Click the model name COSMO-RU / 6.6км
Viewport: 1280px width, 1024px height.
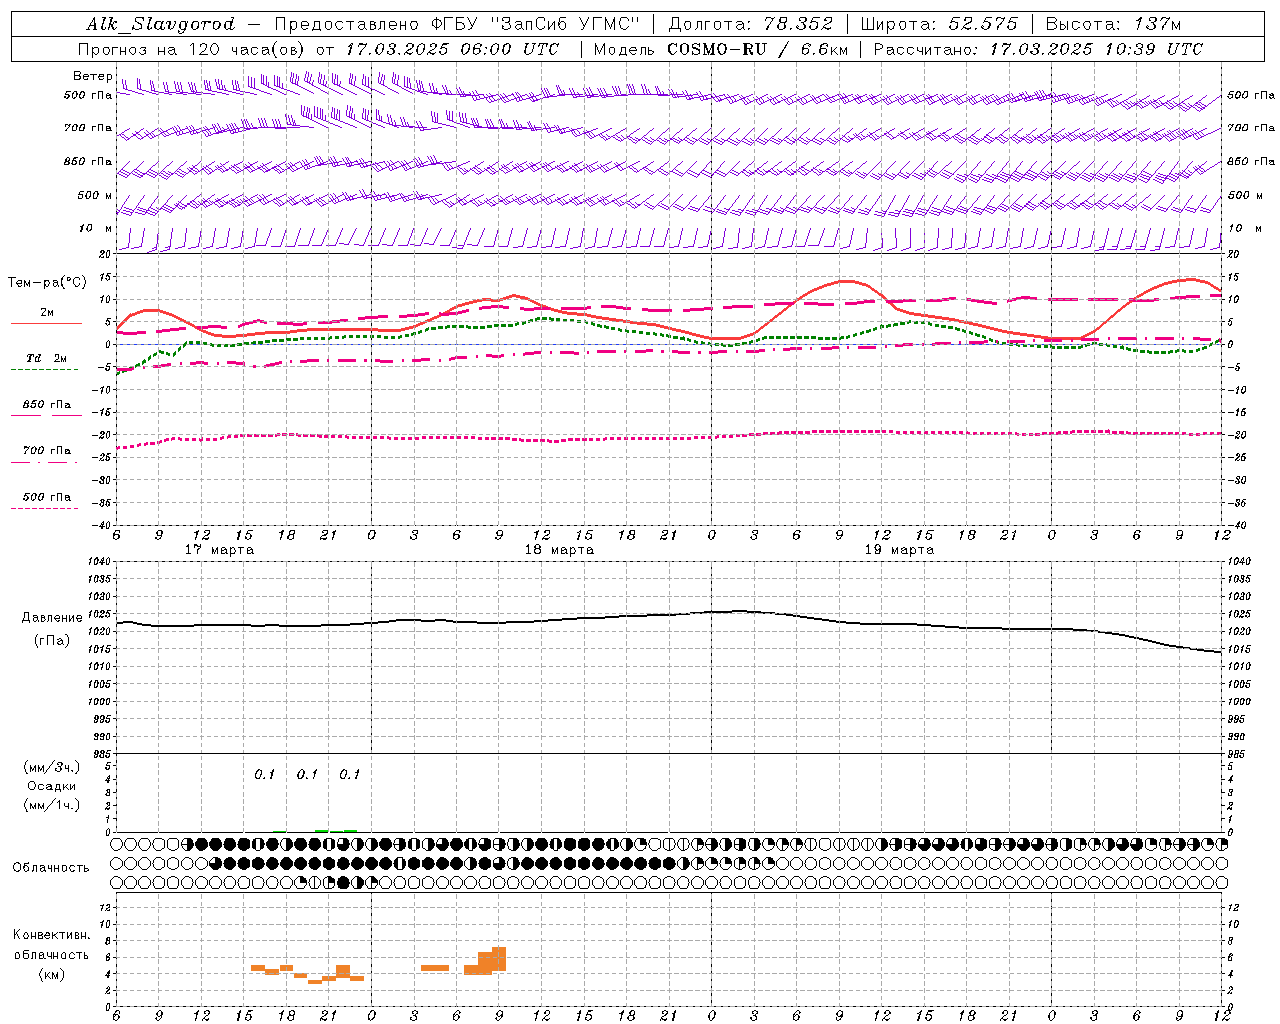pos(757,49)
